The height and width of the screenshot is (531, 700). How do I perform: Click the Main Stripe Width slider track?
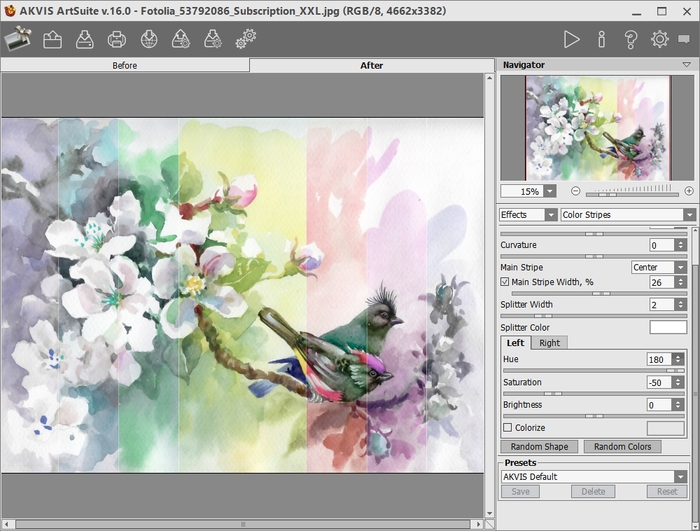coord(599,293)
